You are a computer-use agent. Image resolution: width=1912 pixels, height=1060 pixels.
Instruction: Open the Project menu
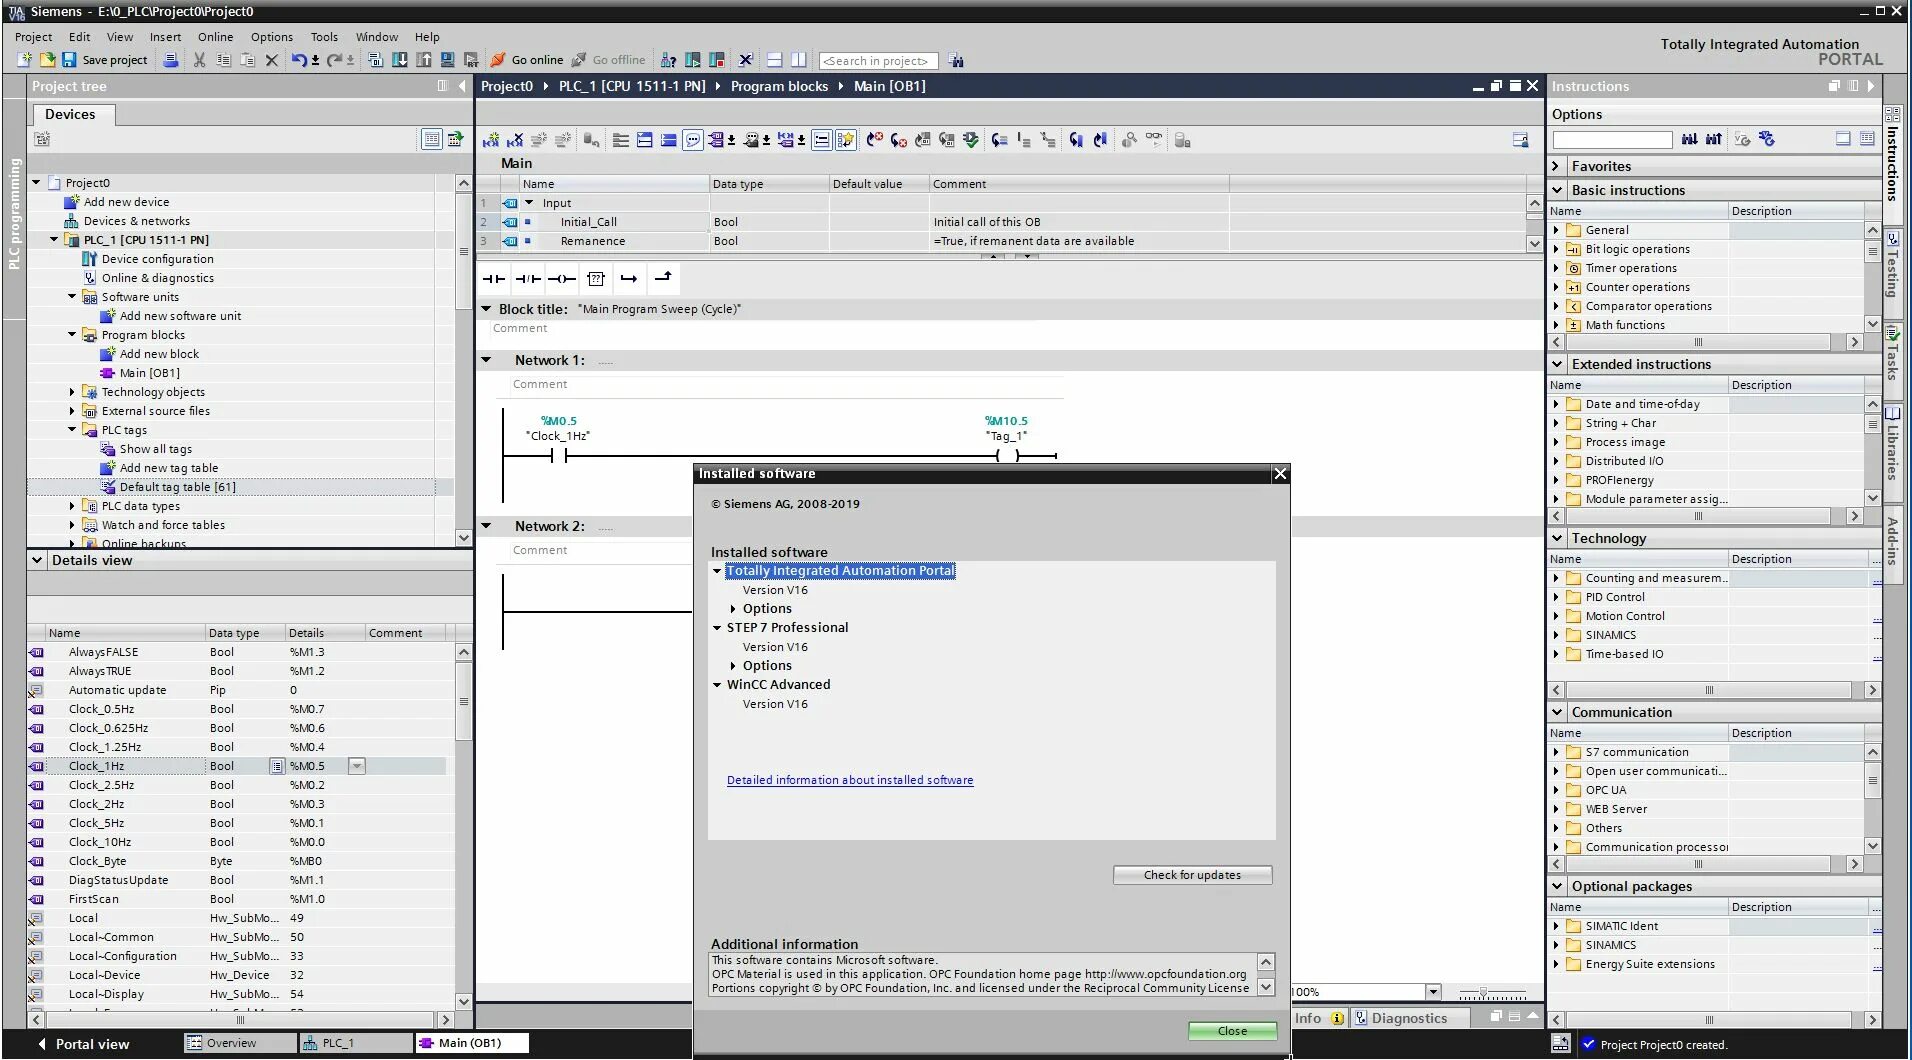[33, 37]
